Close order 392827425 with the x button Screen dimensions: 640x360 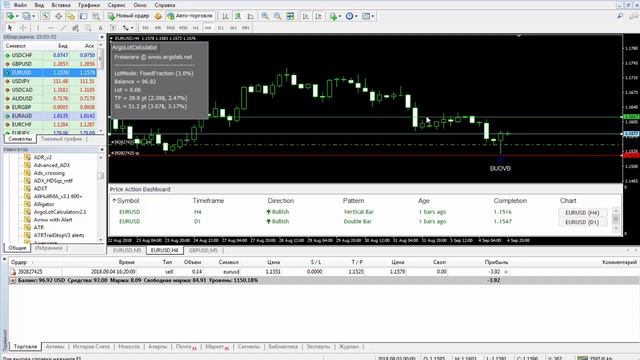pos(506,272)
